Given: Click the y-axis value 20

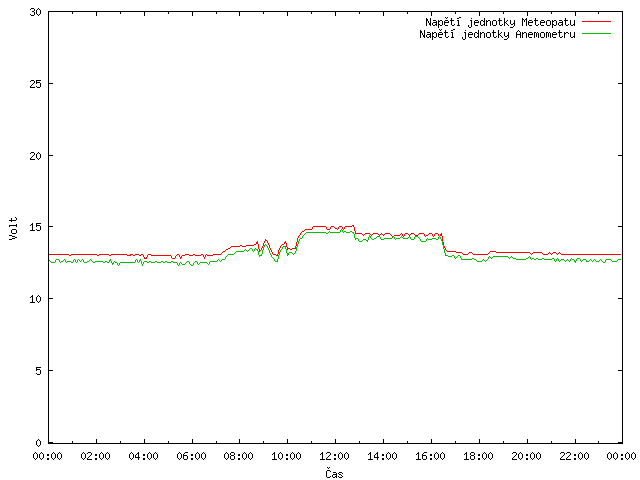Looking at the screenshot, I should coord(36,156).
